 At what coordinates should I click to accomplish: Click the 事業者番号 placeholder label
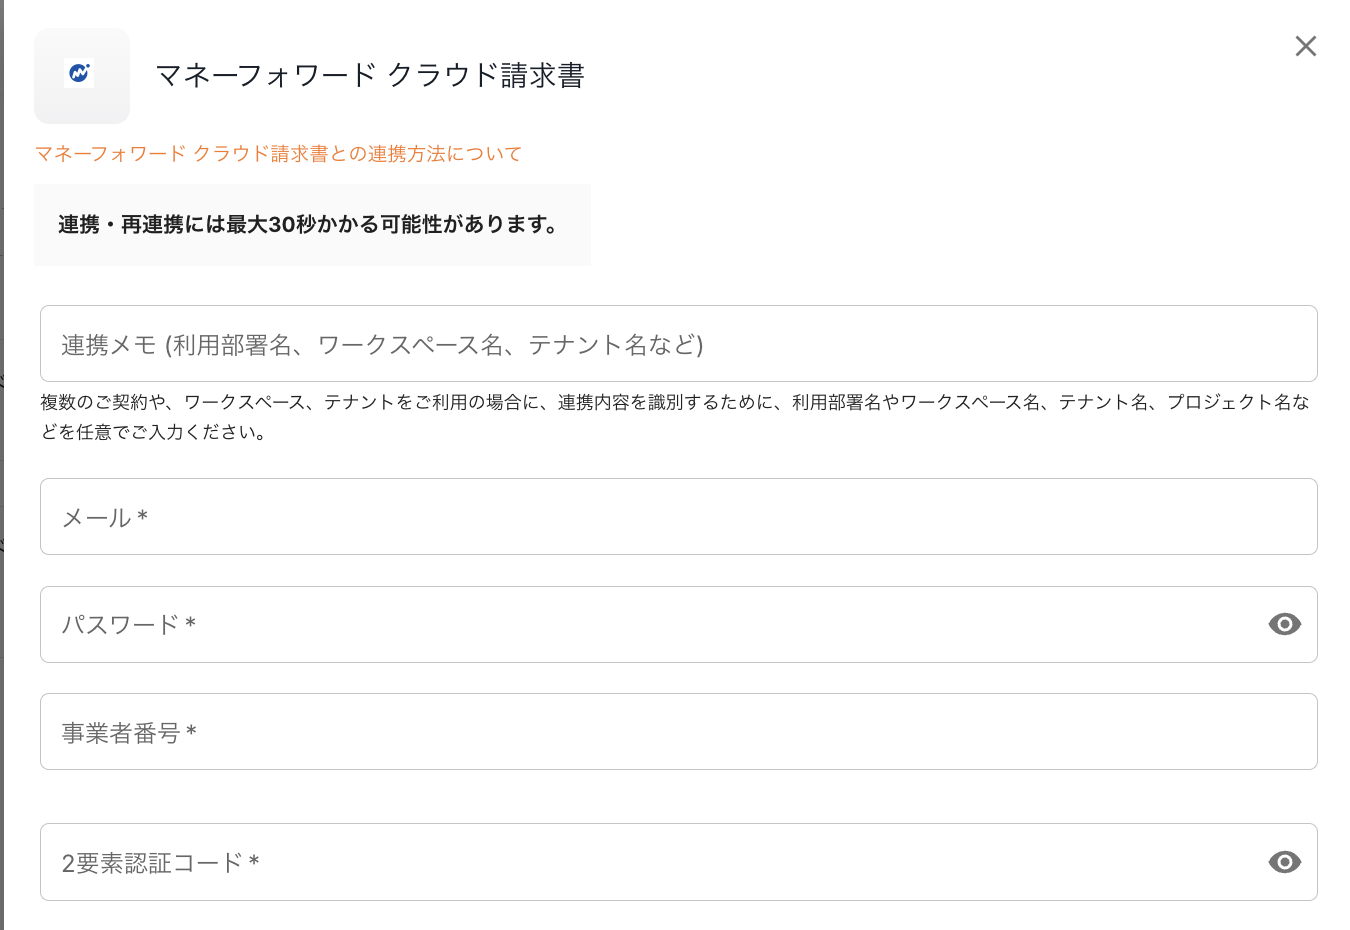point(121,733)
